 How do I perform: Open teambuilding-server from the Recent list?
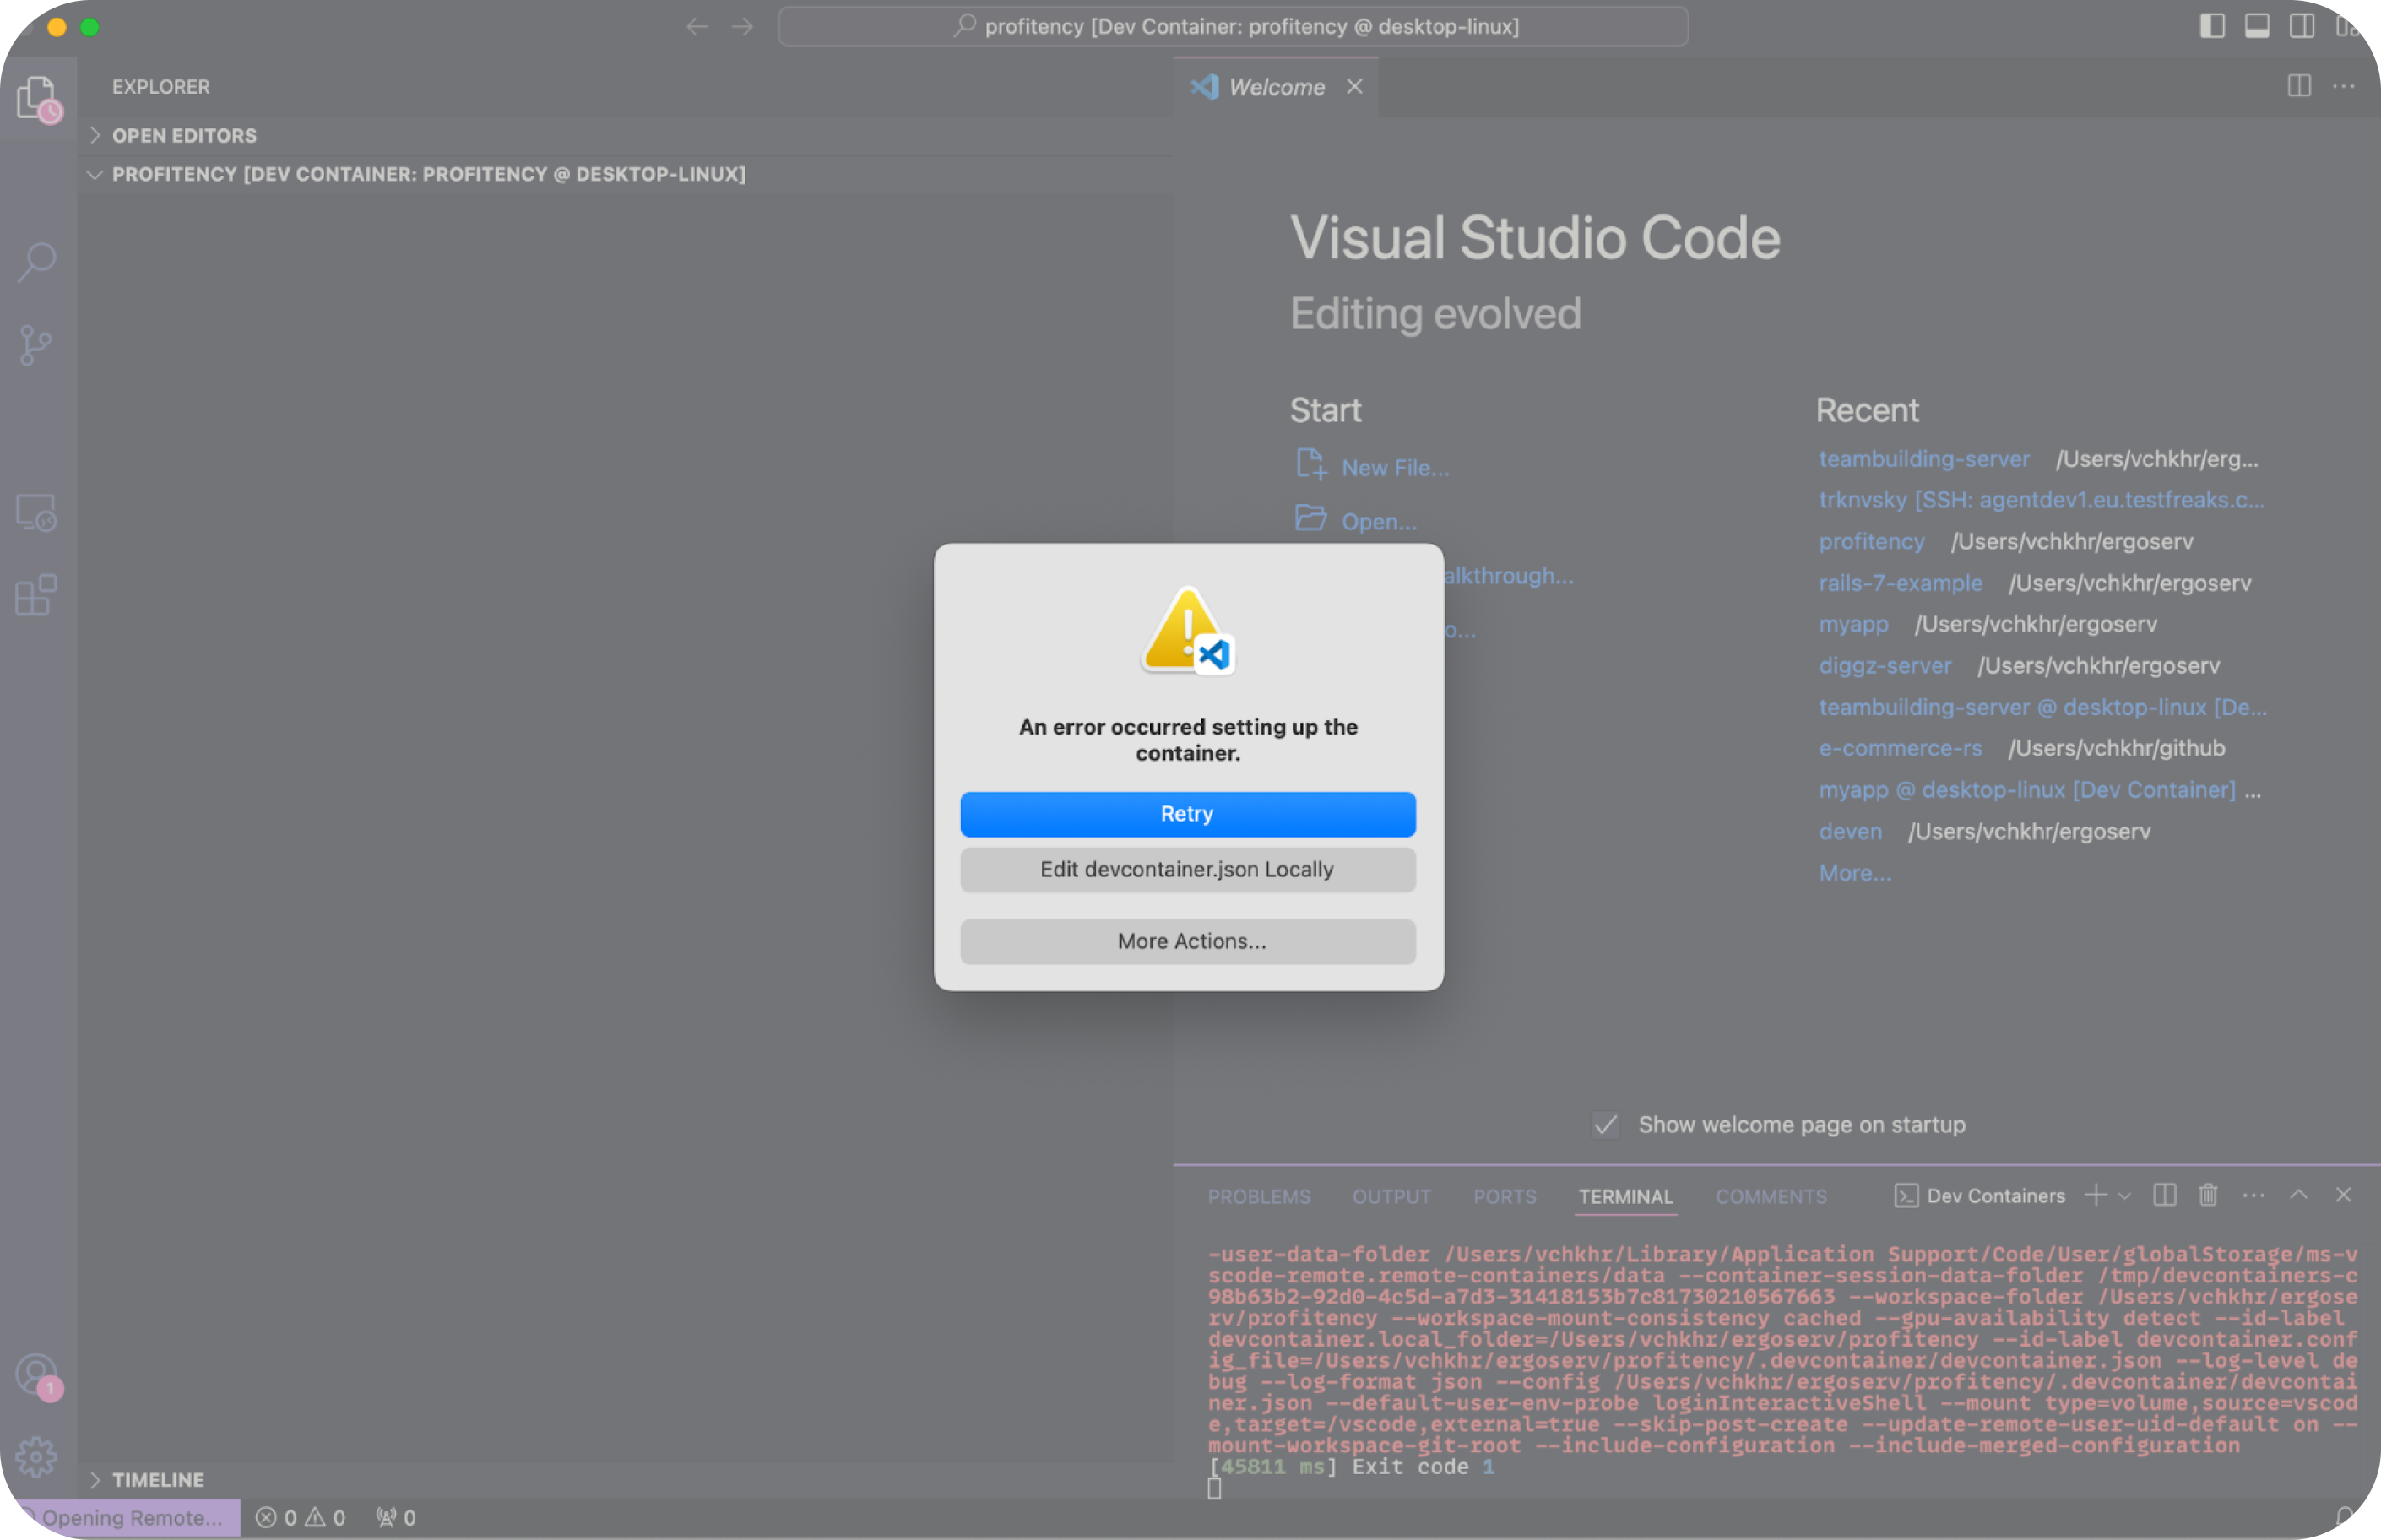(x=1923, y=459)
